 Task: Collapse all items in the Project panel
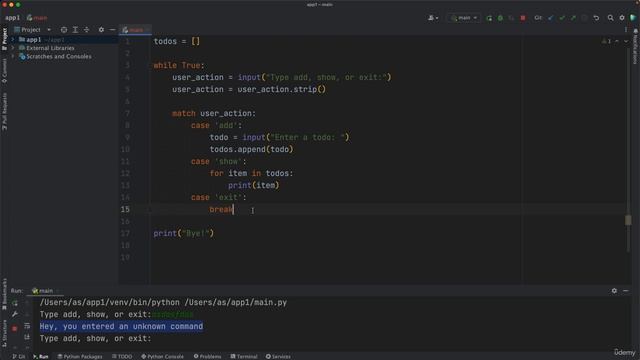87,30
